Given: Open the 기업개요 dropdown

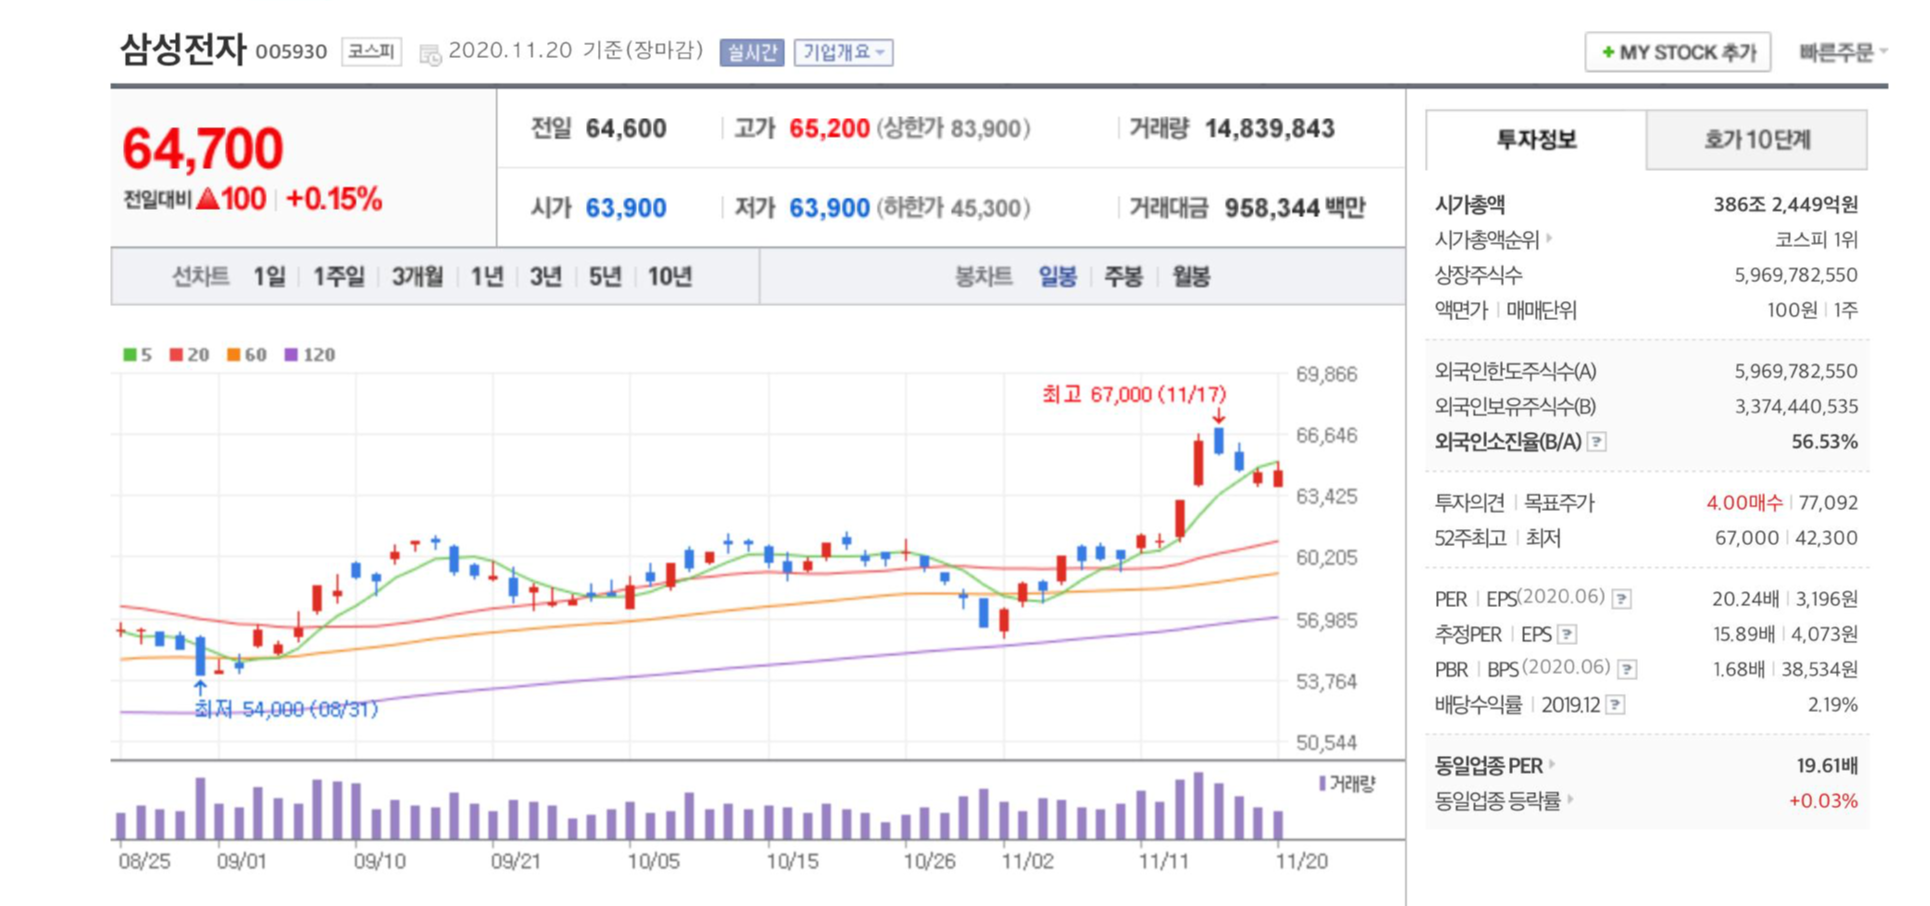Looking at the screenshot, I should tap(843, 52).
